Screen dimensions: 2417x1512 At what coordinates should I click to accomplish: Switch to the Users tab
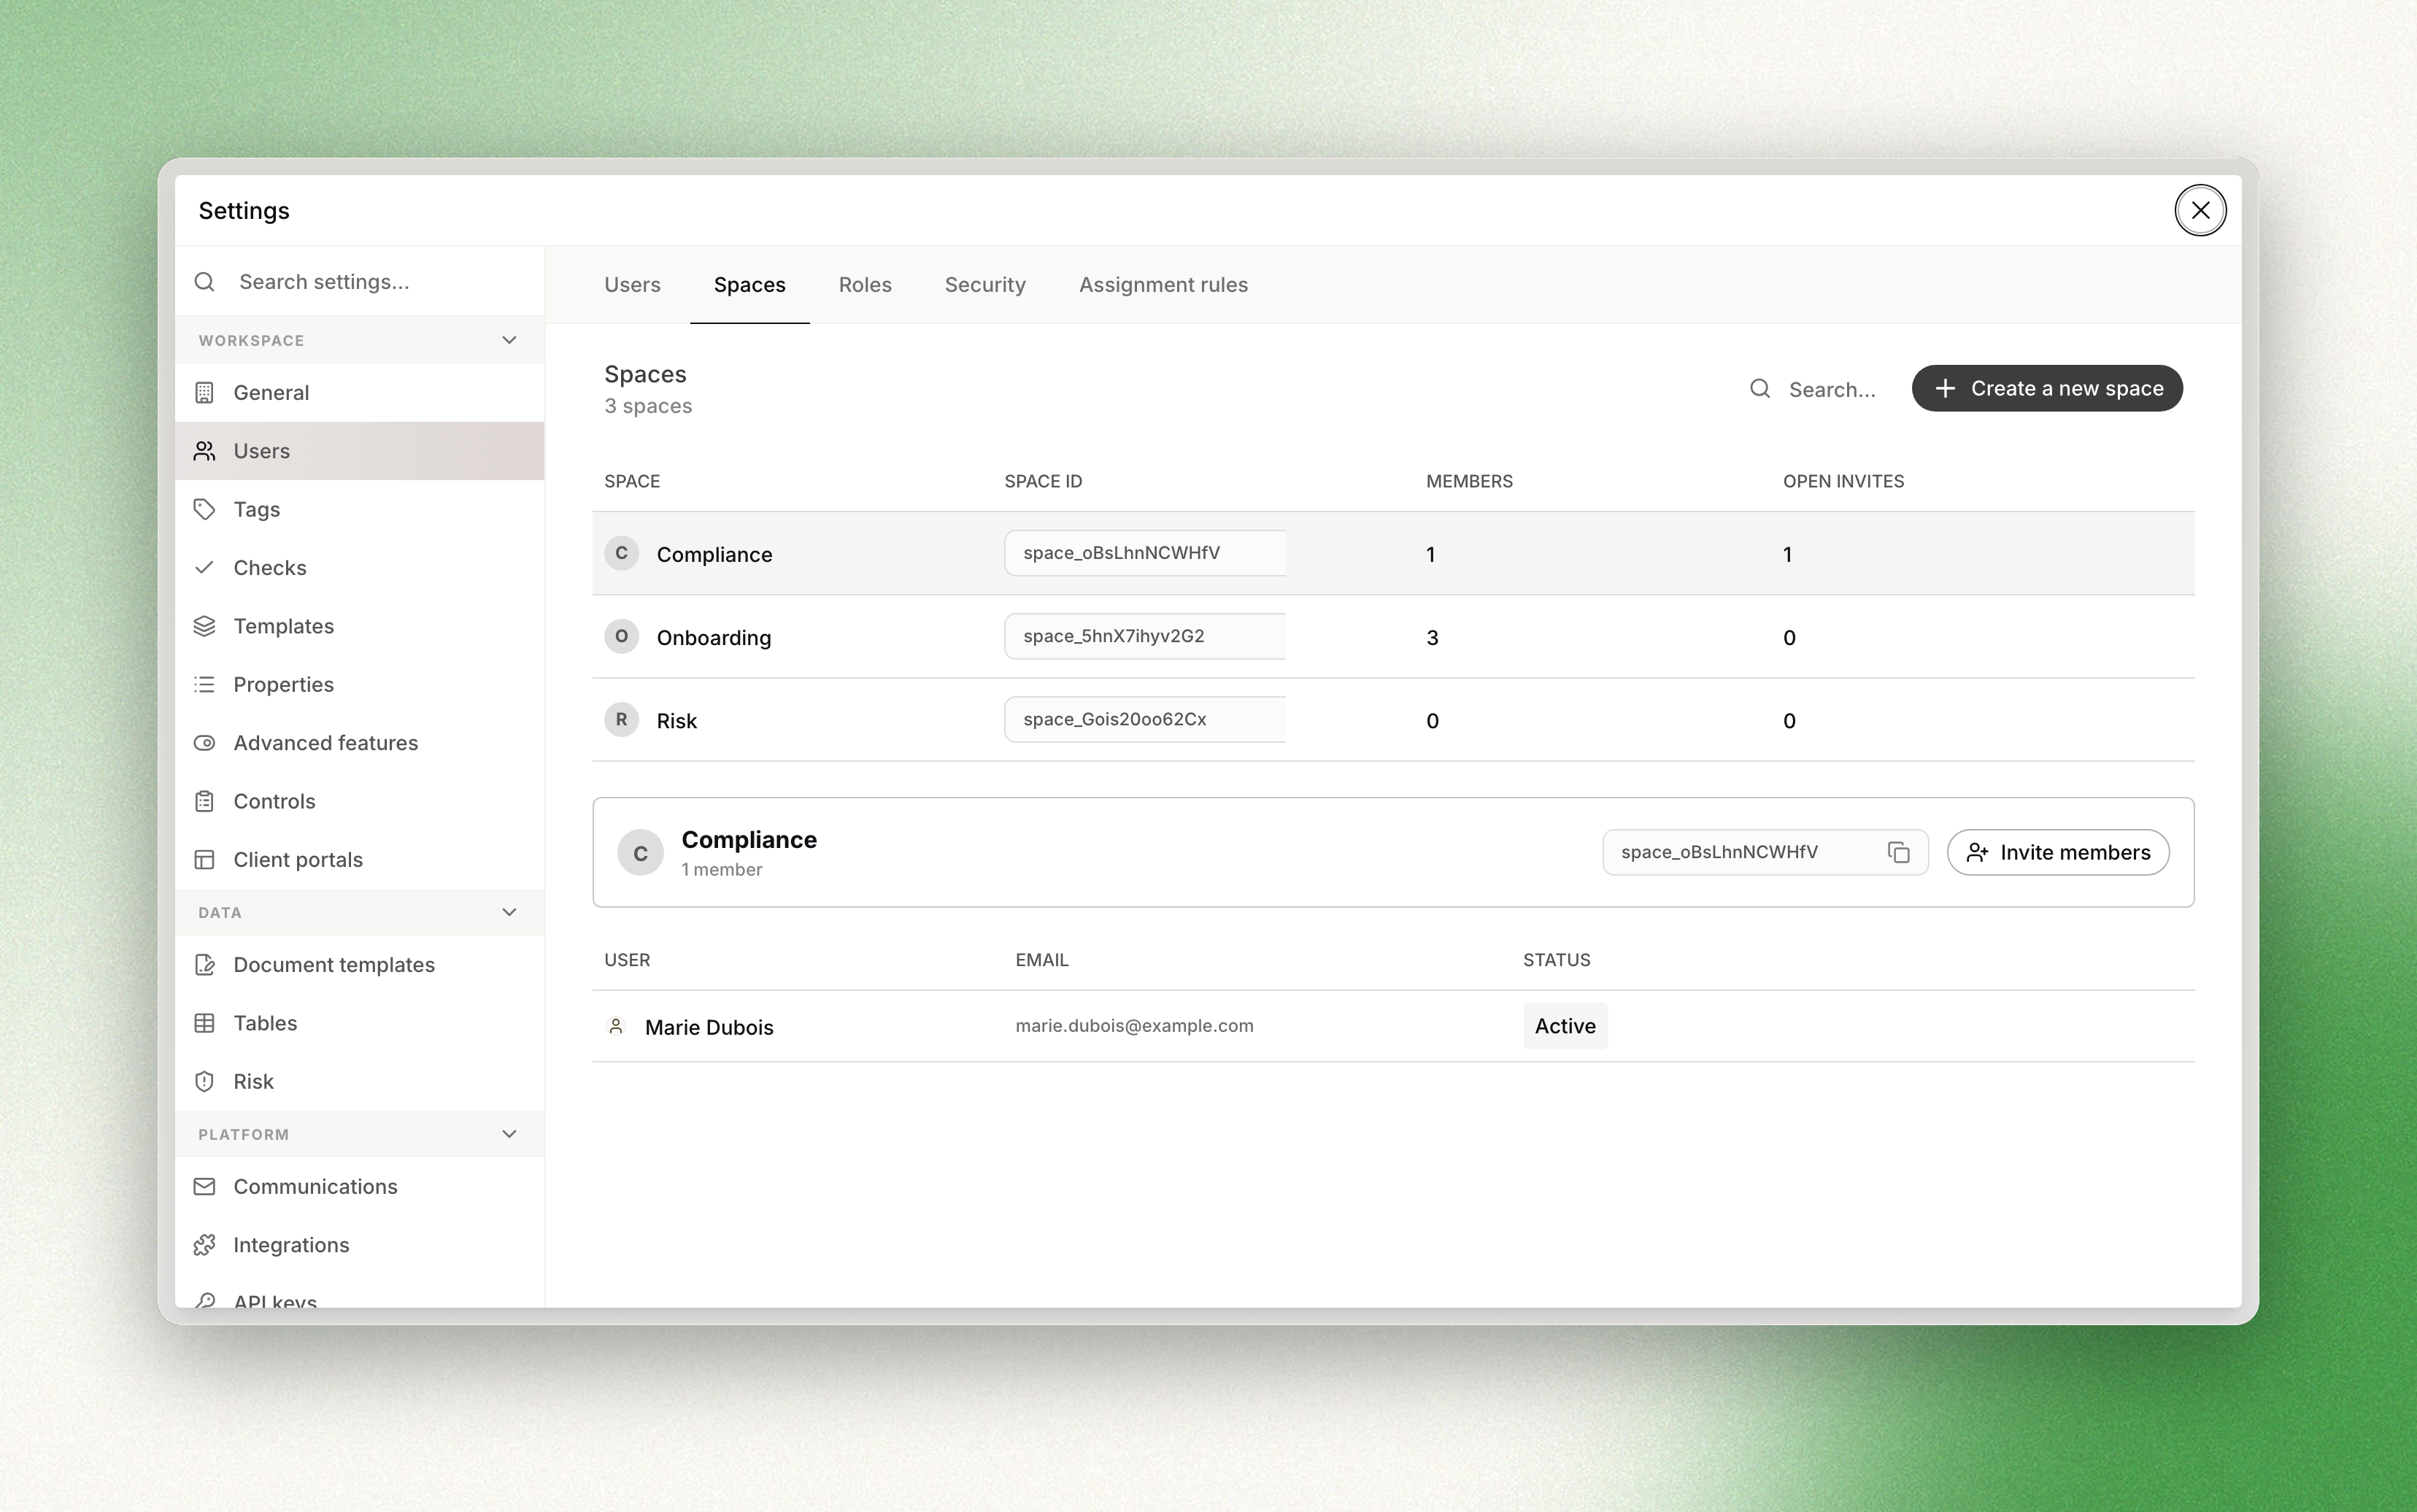[632, 285]
